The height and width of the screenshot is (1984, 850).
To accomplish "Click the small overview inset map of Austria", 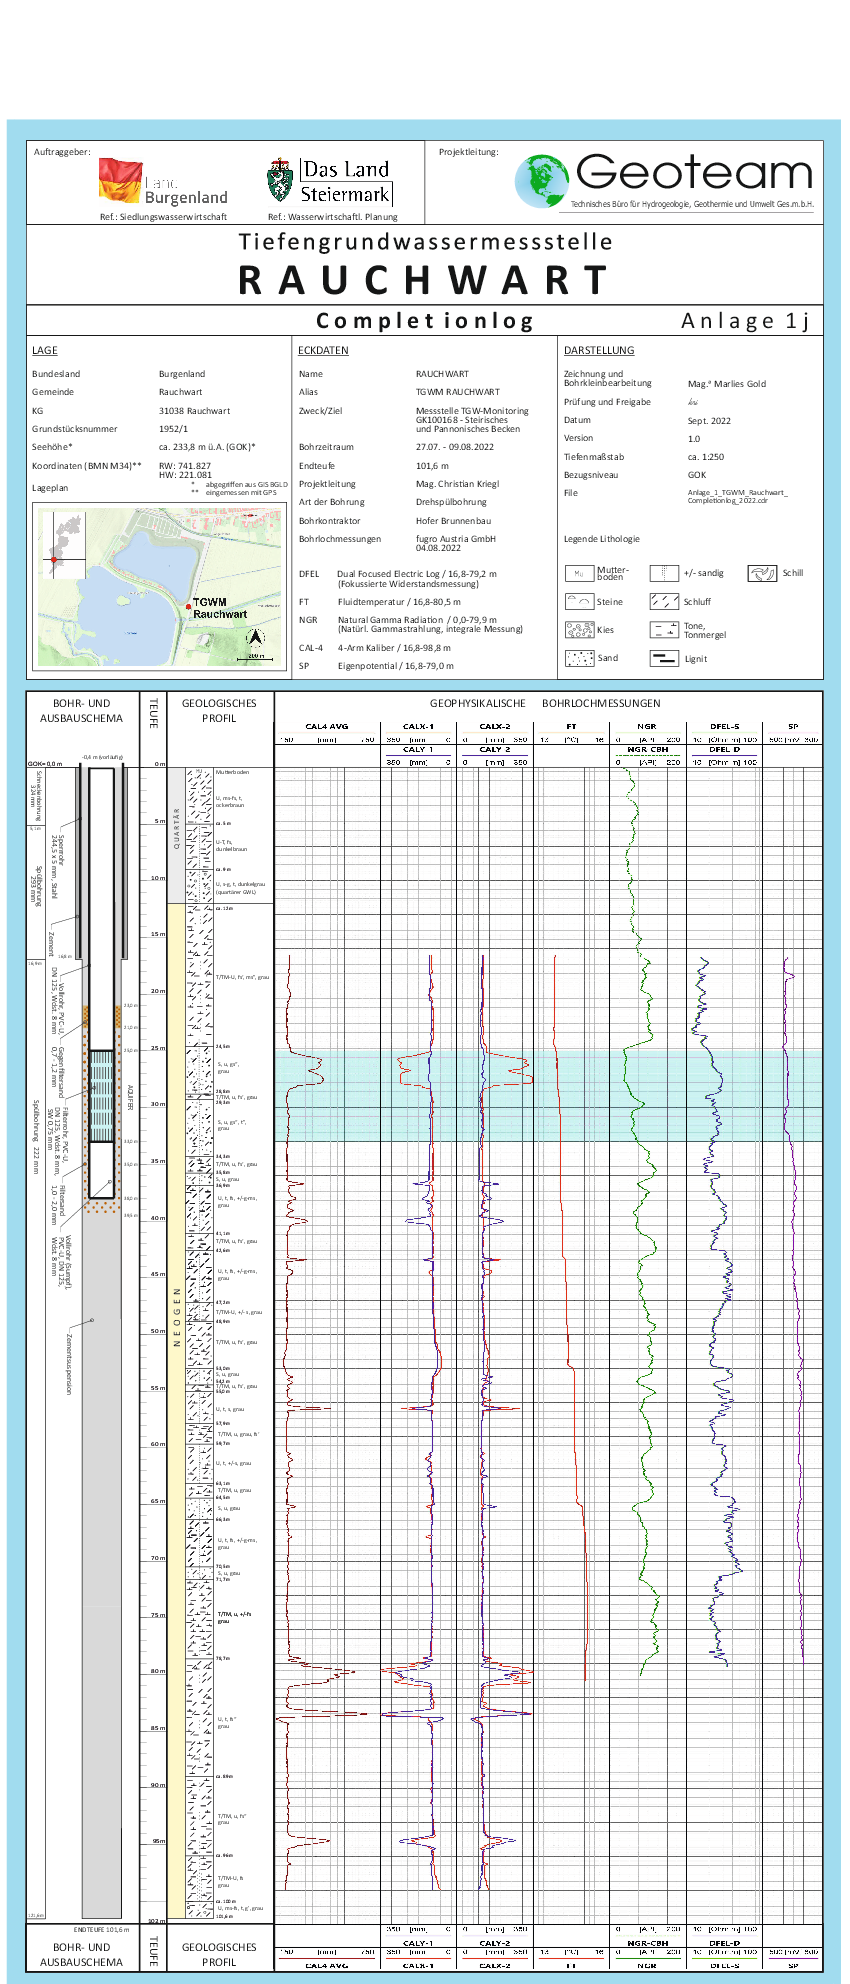I will 63,544.
